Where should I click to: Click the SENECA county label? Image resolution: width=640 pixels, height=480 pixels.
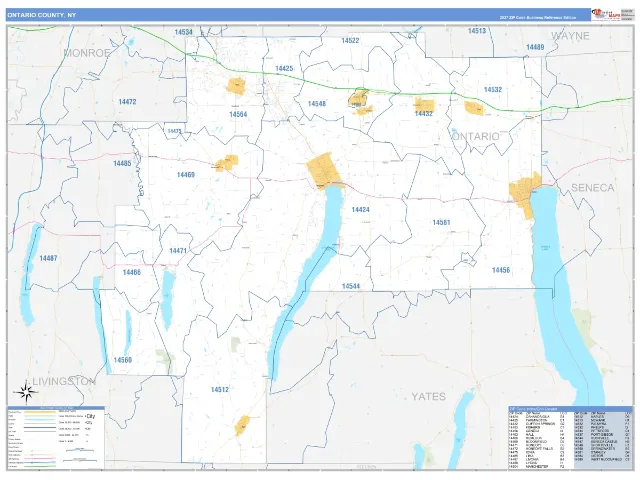(x=592, y=188)
